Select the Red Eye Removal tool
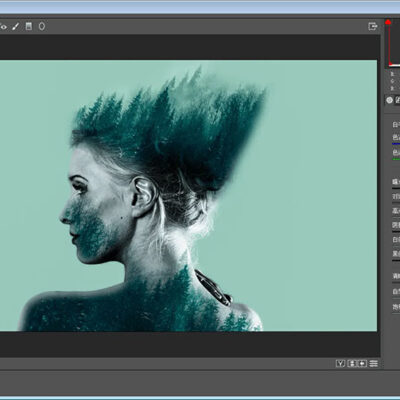The image size is (400, 400). coord(3,27)
